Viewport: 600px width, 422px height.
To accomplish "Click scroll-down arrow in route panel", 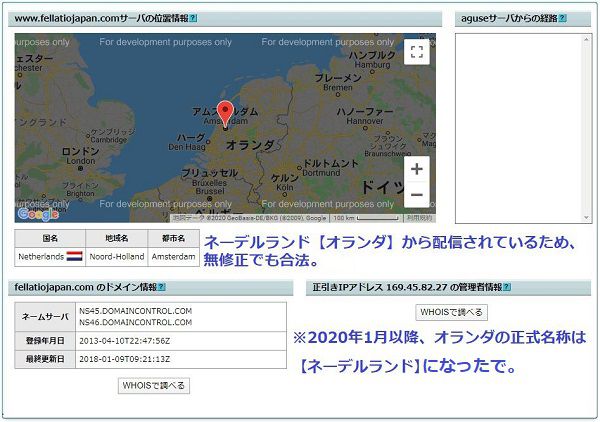I will 586,218.
